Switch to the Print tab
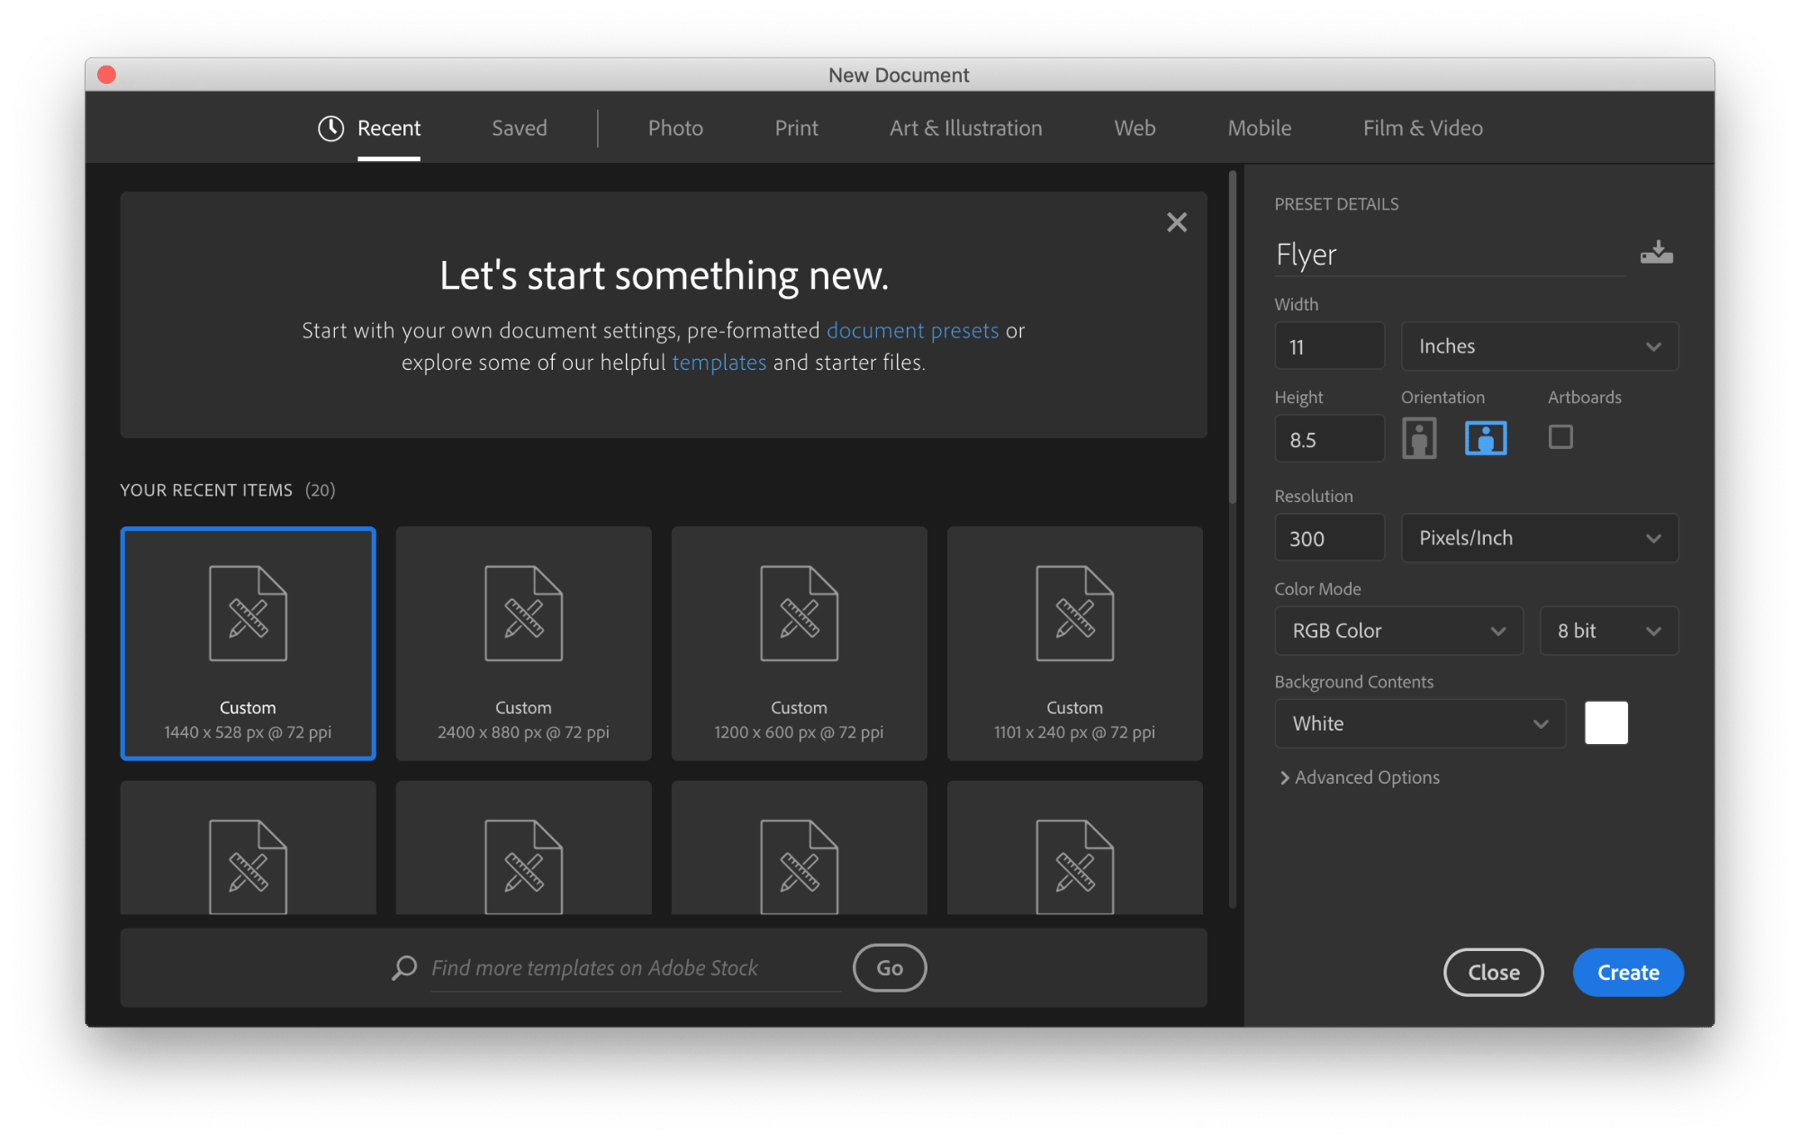1800x1140 pixels. (x=795, y=128)
